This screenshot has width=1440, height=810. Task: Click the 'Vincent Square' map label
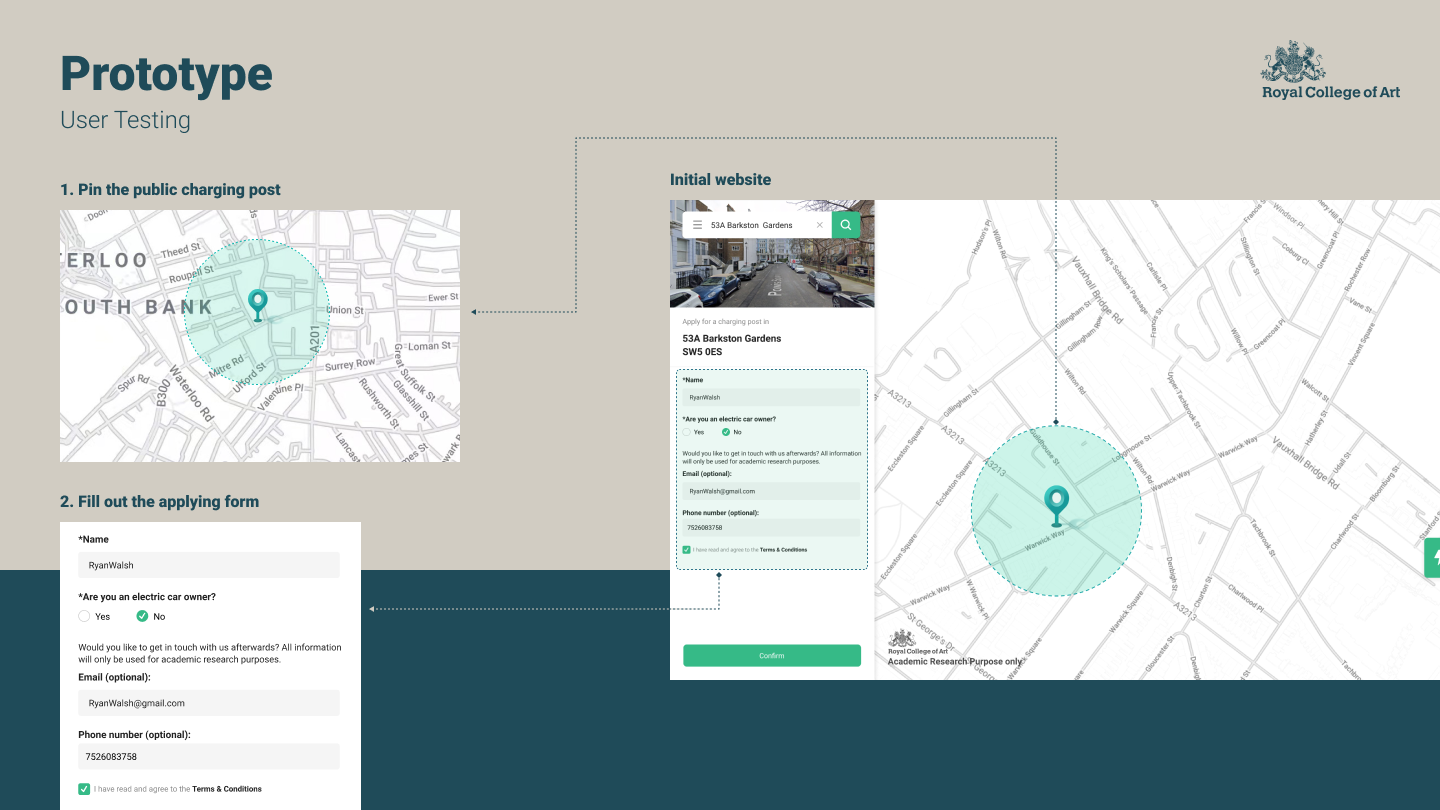[1362, 346]
